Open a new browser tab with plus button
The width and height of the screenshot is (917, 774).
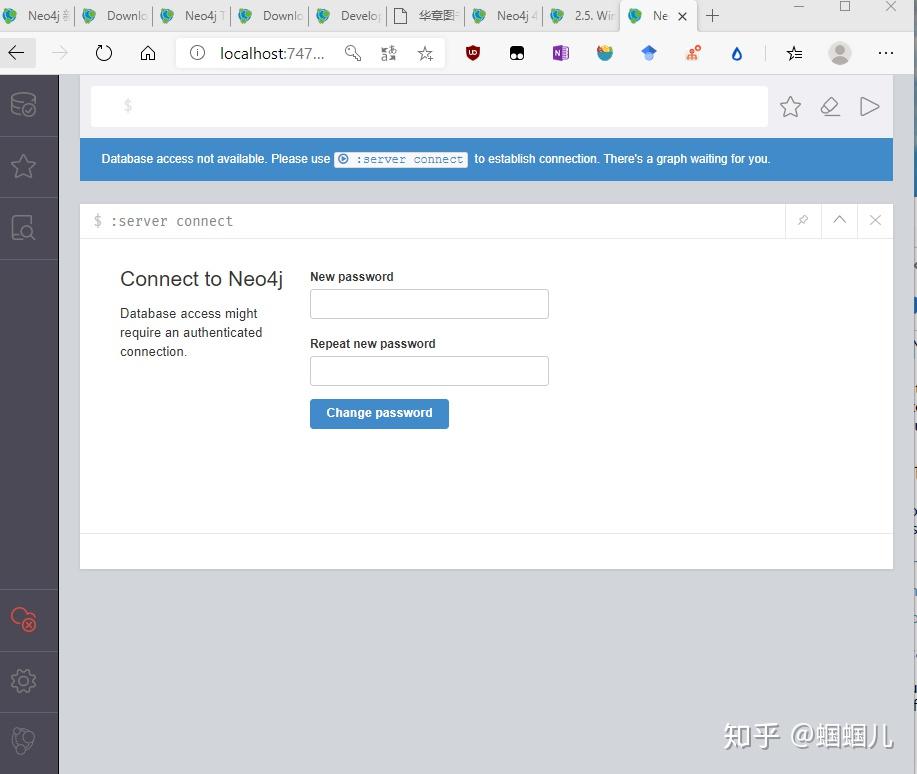point(712,16)
